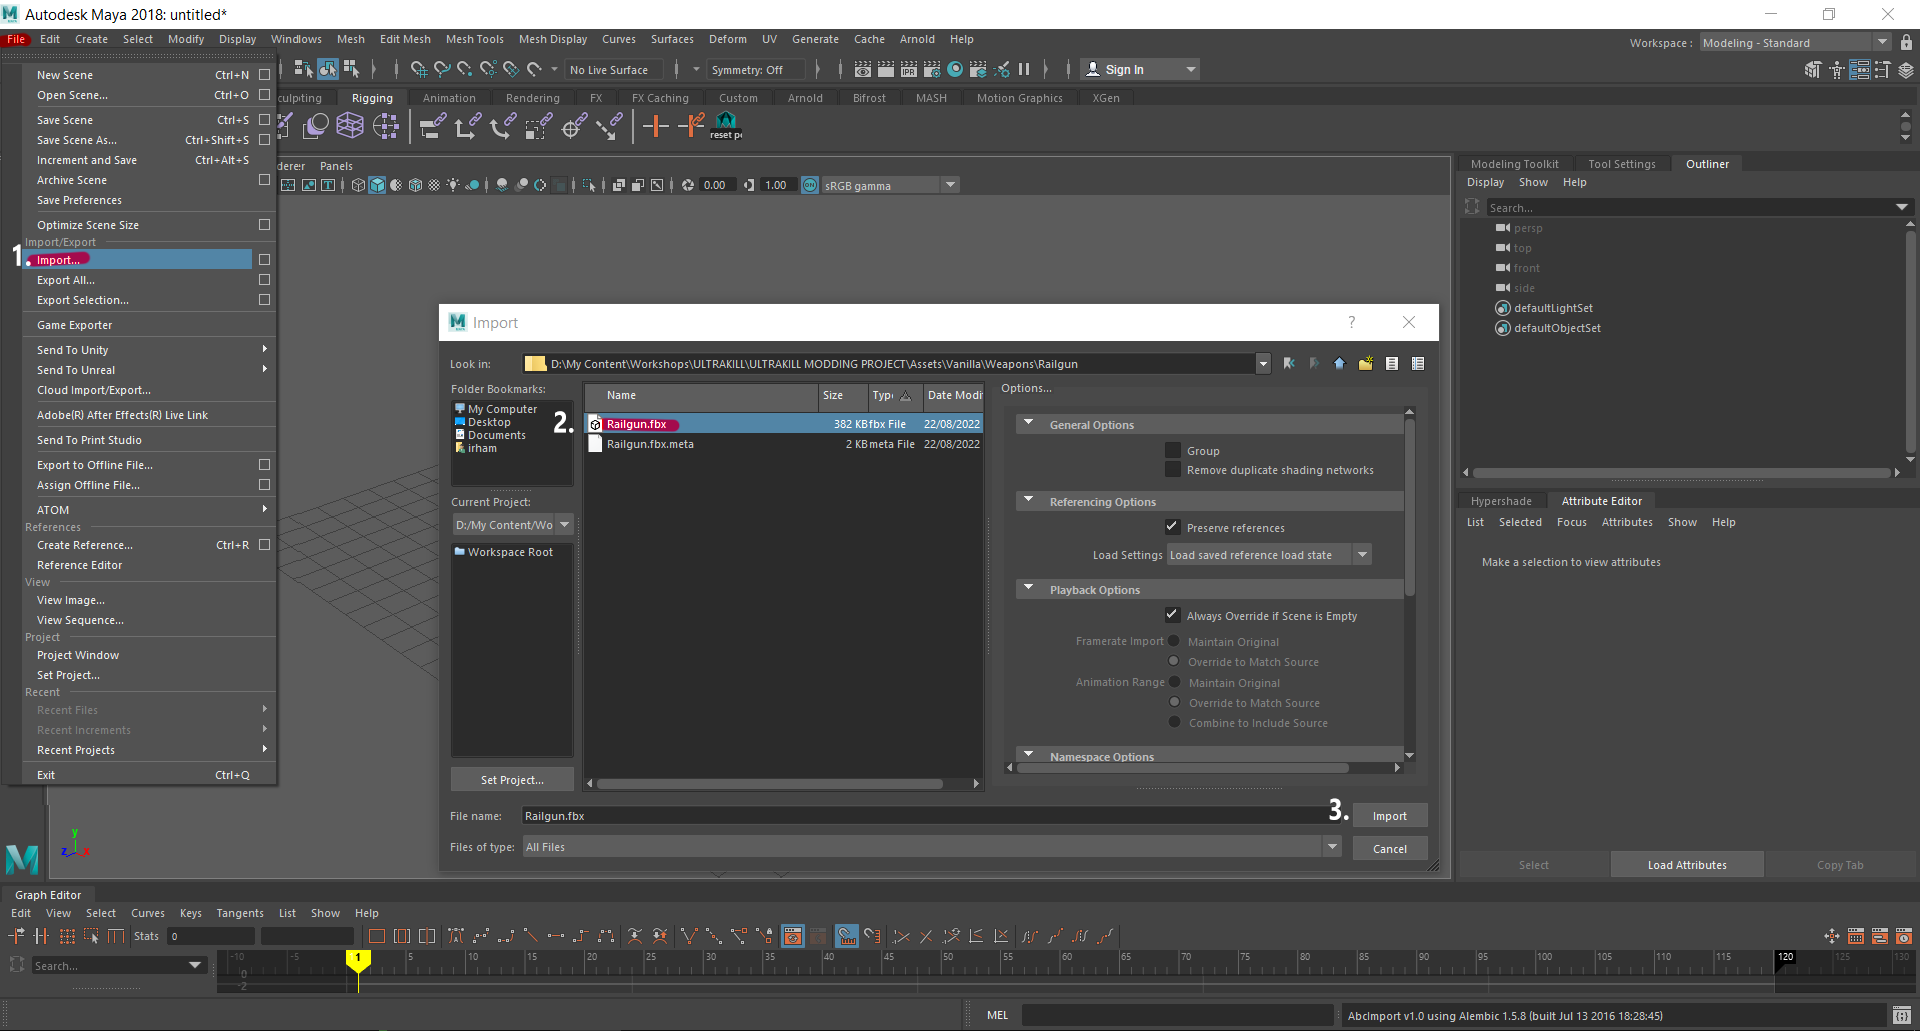Click the Import options vertical scrollbar
1920x1031 pixels.
tap(1410, 507)
